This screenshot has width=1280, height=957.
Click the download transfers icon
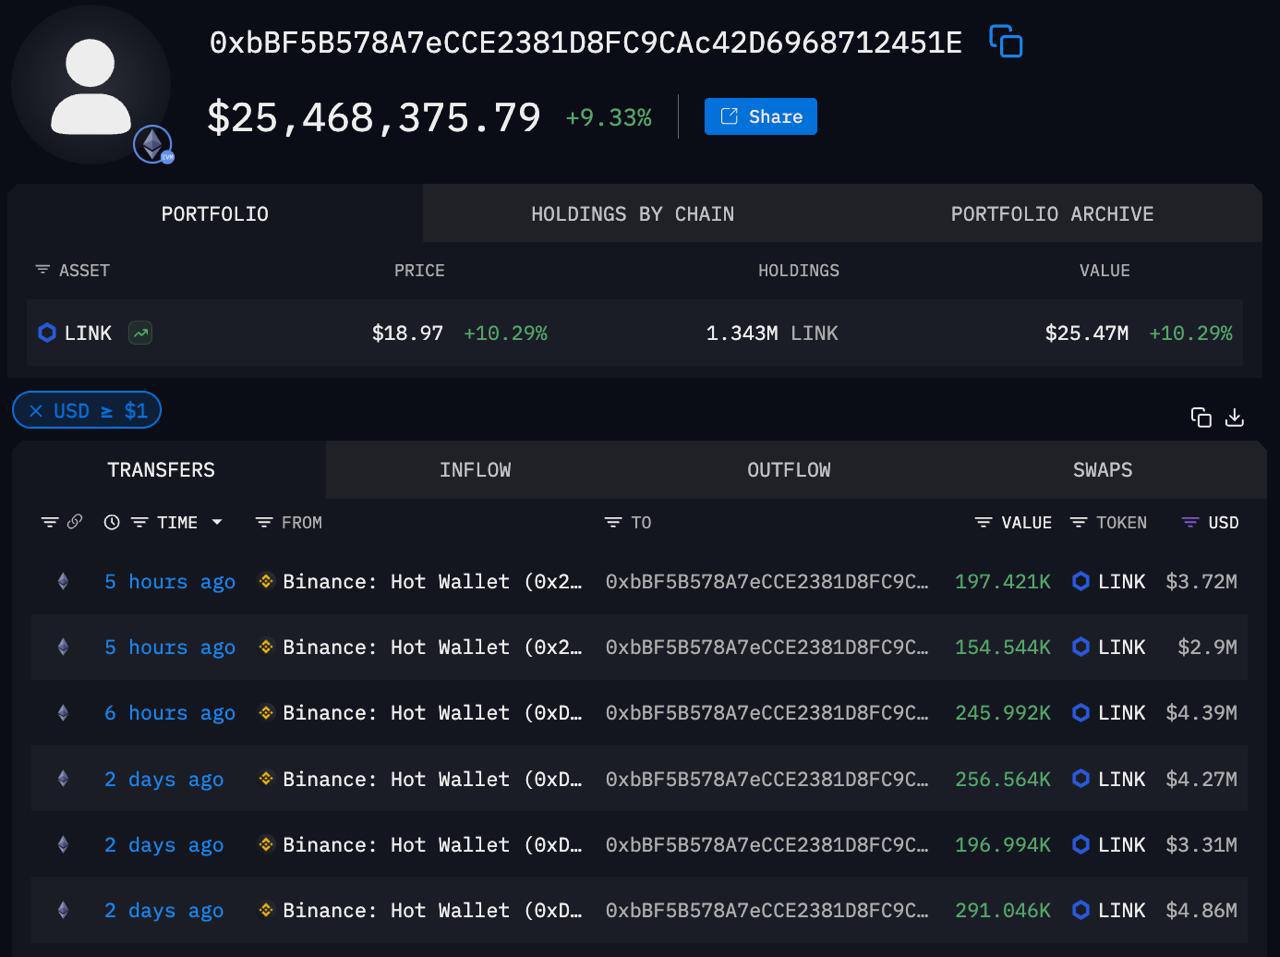[x=1235, y=418]
